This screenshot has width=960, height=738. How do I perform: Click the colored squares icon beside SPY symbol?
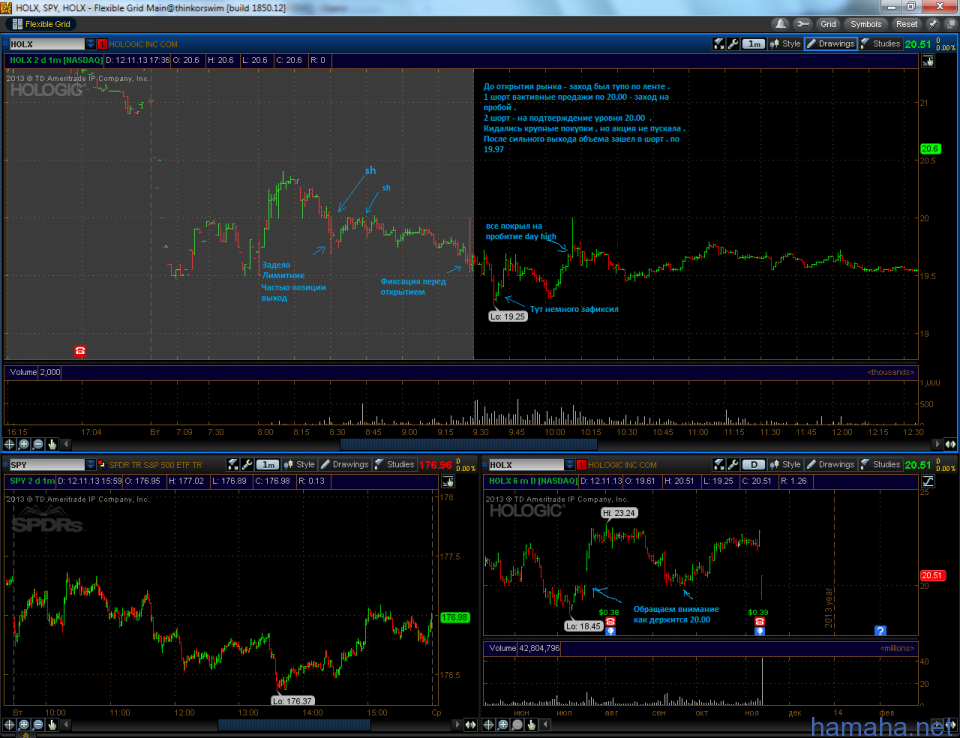pyautogui.click(x=102, y=465)
